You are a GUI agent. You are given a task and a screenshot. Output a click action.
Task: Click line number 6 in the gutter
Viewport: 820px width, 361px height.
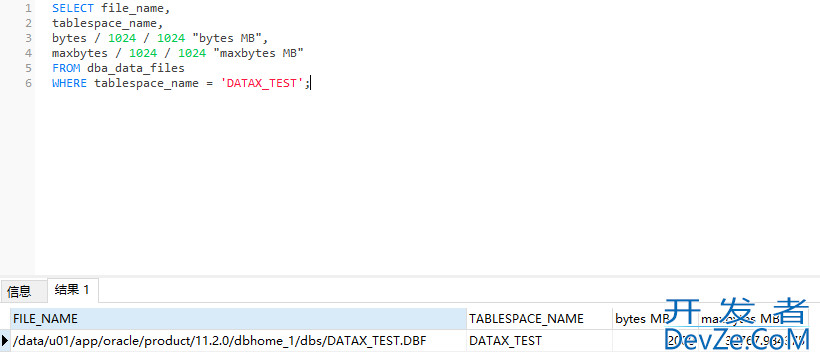28,83
